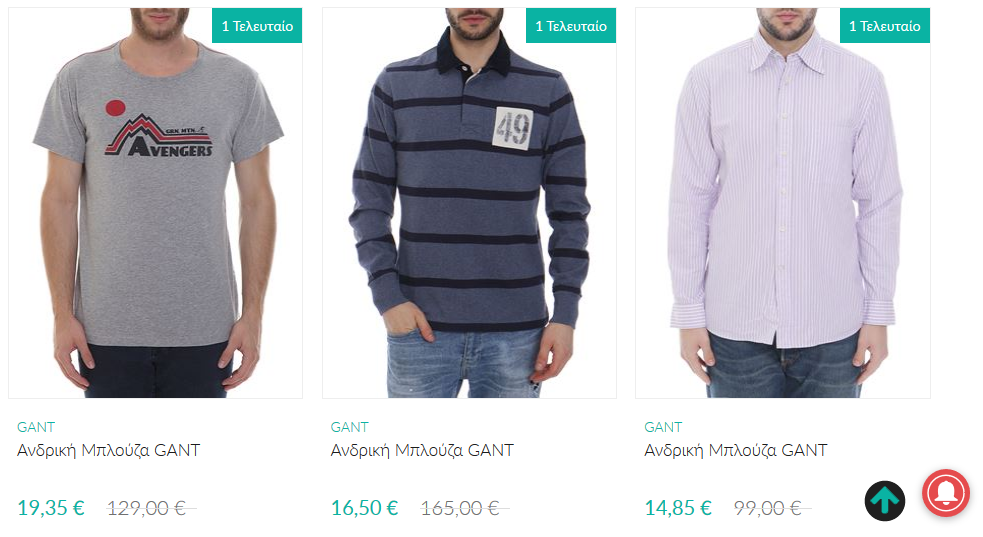
Task: Open the Ανδρική Μπλούζα GANT title for the lilac shirt
Action: [x=736, y=451]
